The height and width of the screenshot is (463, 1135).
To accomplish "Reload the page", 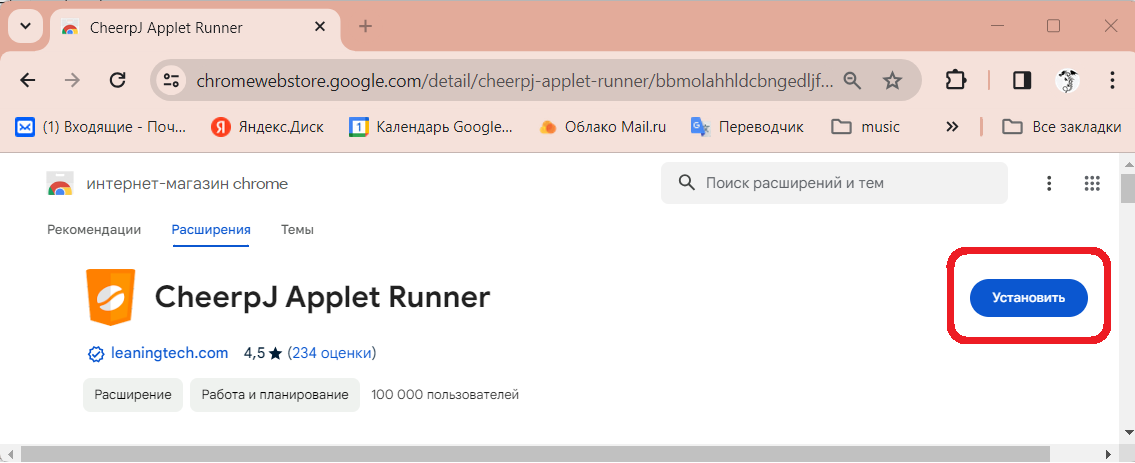I will pyautogui.click(x=117, y=80).
